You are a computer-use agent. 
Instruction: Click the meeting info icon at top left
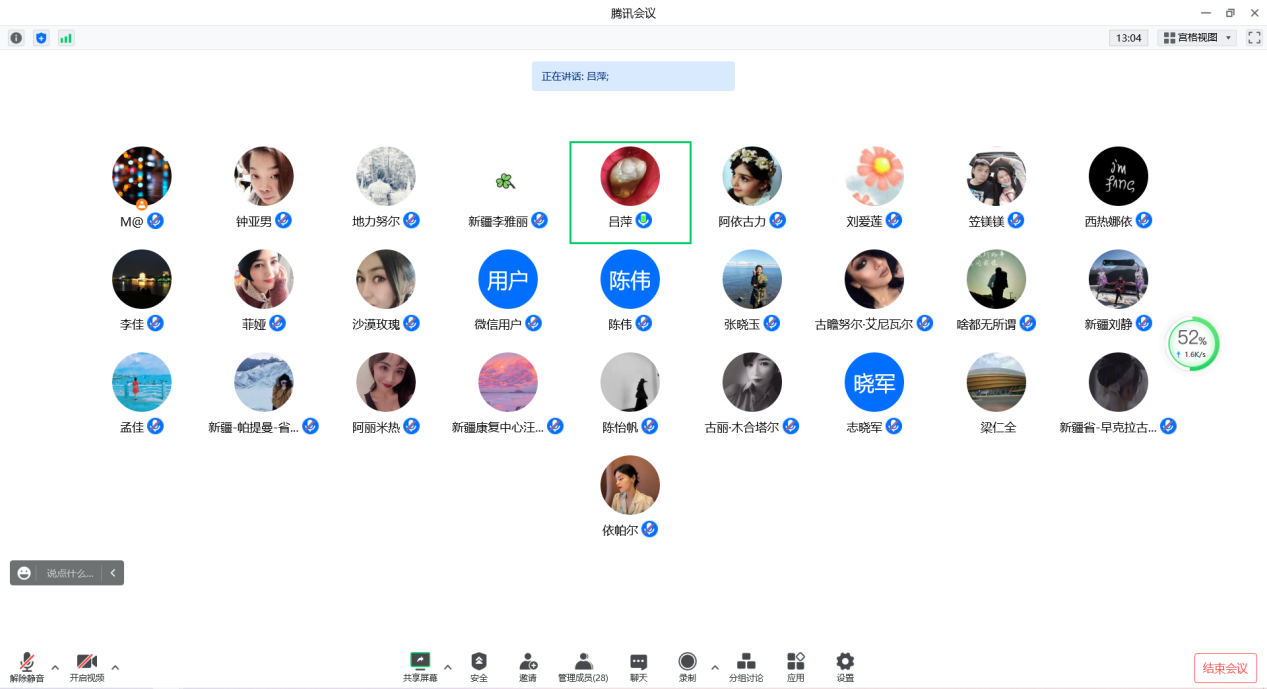click(x=16, y=38)
